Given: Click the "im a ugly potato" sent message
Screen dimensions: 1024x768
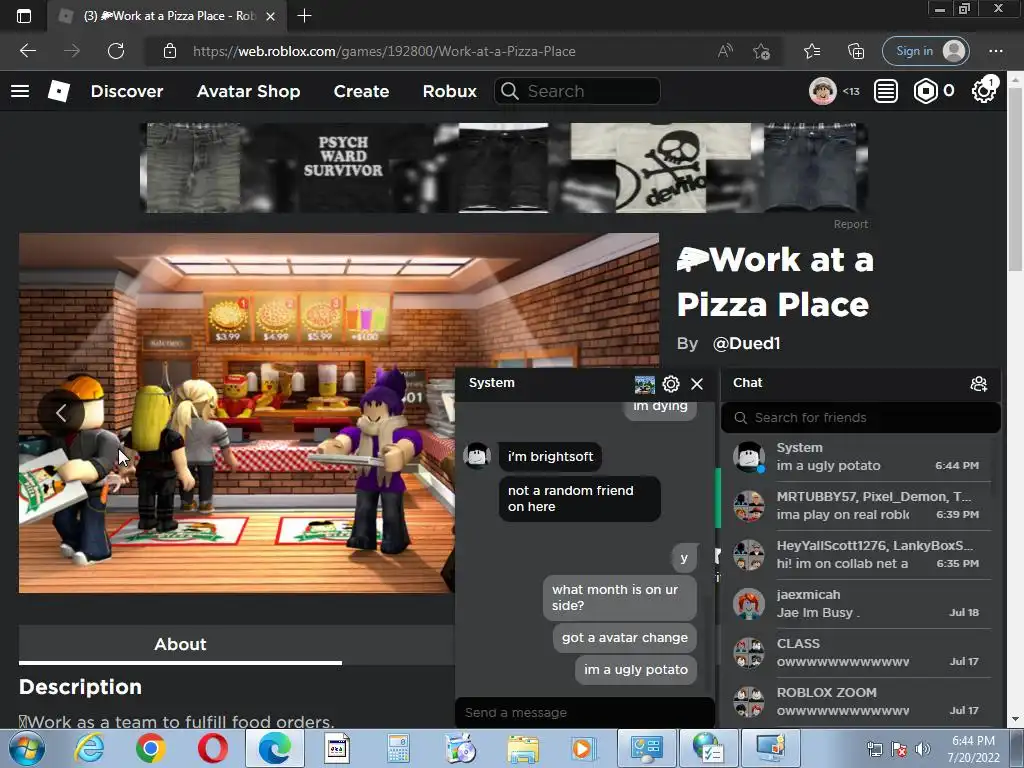Looking at the screenshot, I should 635,670.
